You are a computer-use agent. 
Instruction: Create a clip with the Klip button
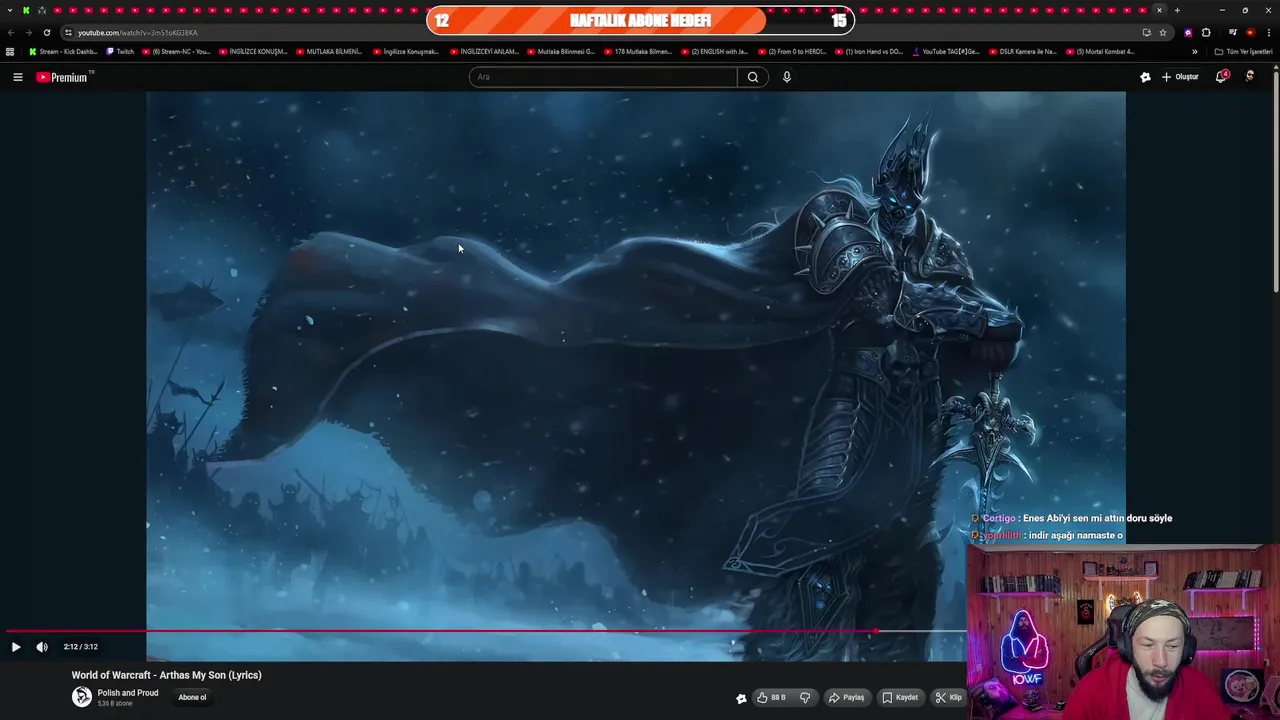click(x=949, y=698)
